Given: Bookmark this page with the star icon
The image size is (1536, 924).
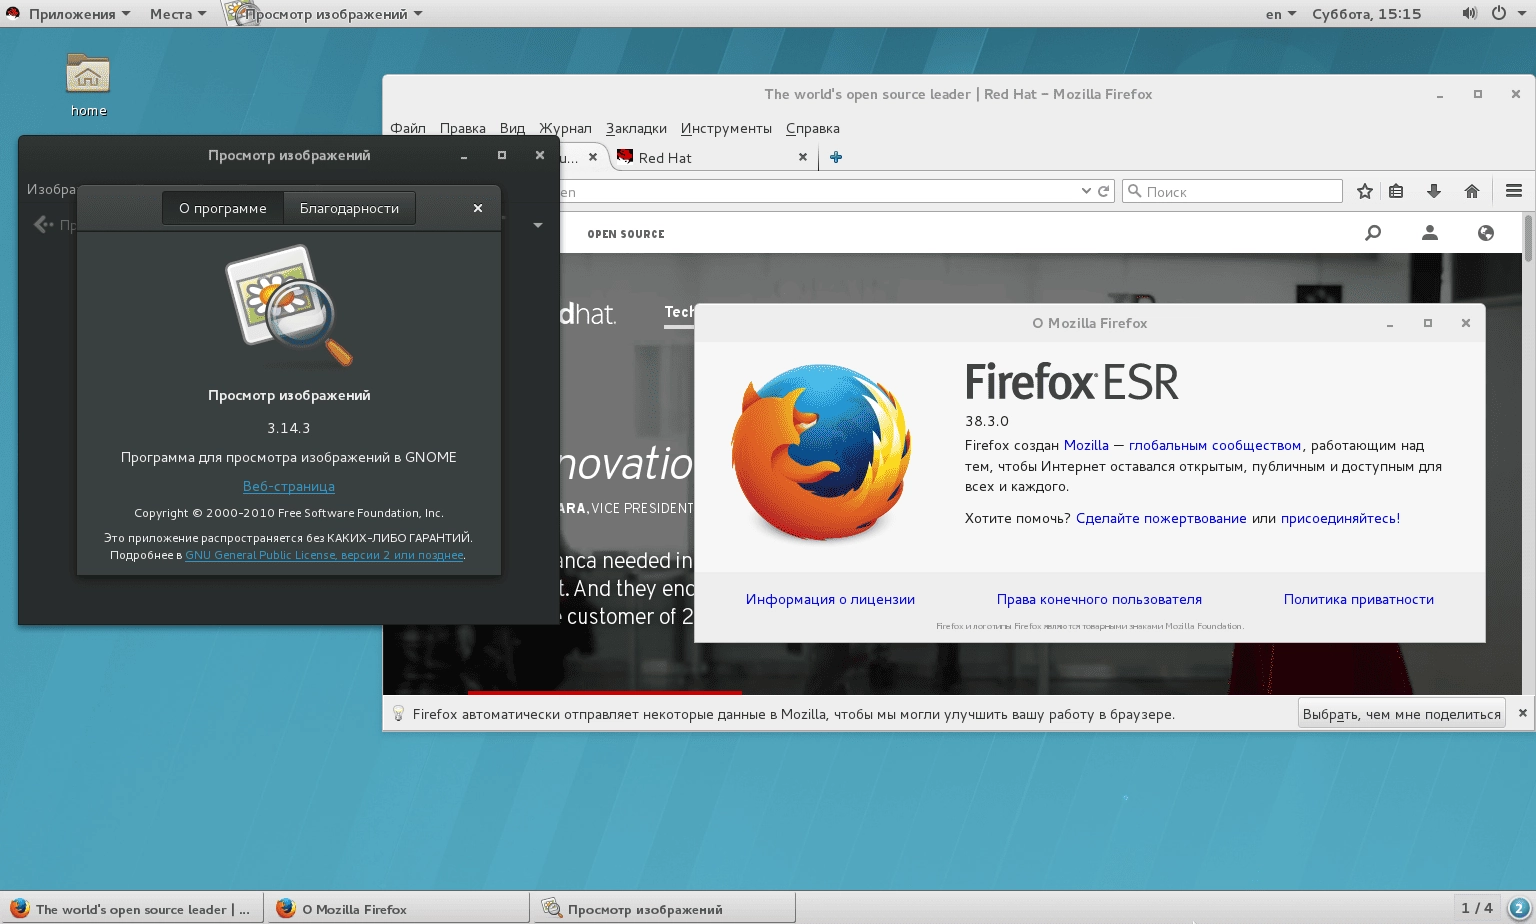Looking at the screenshot, I should tap(1365, 191).
